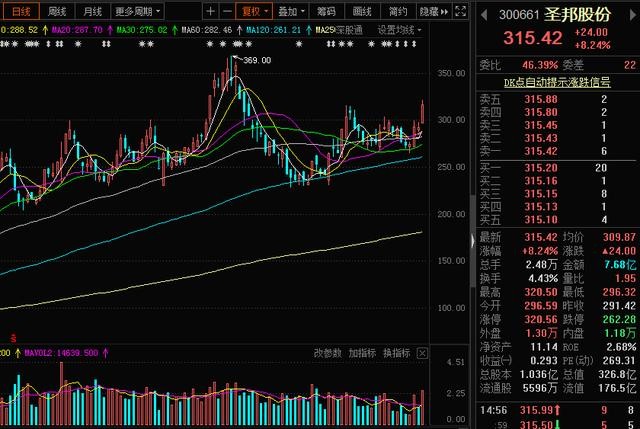640x429 pixels.
Task: Switch to 月线 monthly chart tab
Action: click(93, 11)
